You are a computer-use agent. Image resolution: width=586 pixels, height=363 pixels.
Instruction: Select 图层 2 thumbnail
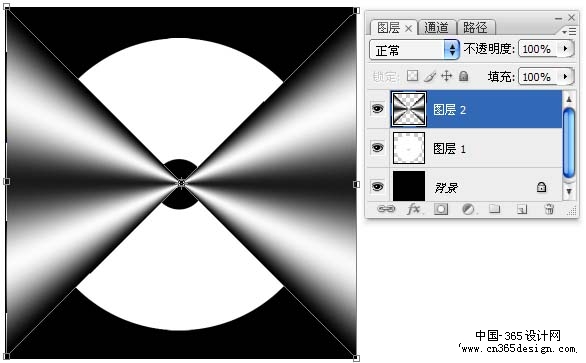tap(408, 109)
